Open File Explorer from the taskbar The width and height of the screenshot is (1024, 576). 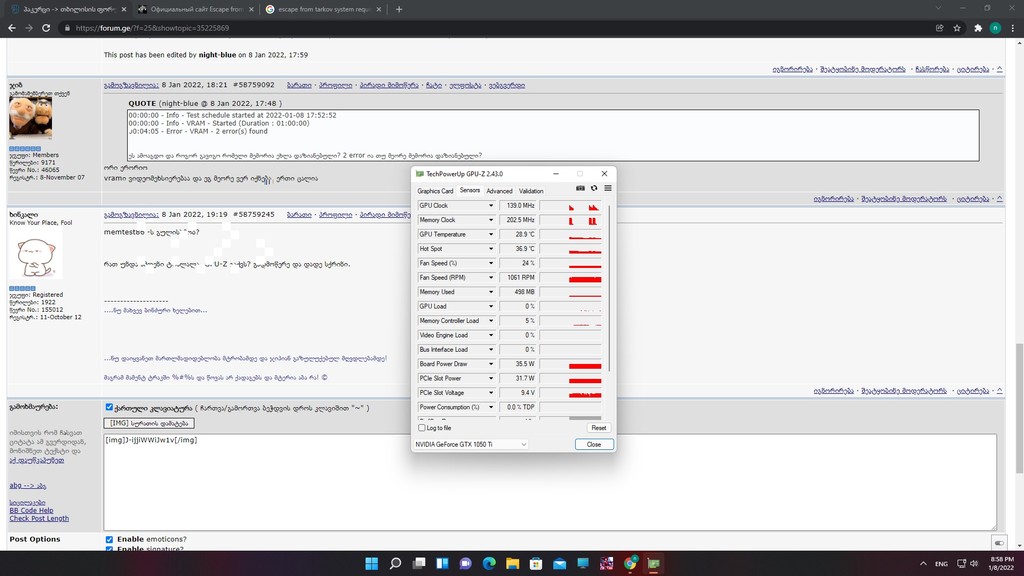pos(513,563)
